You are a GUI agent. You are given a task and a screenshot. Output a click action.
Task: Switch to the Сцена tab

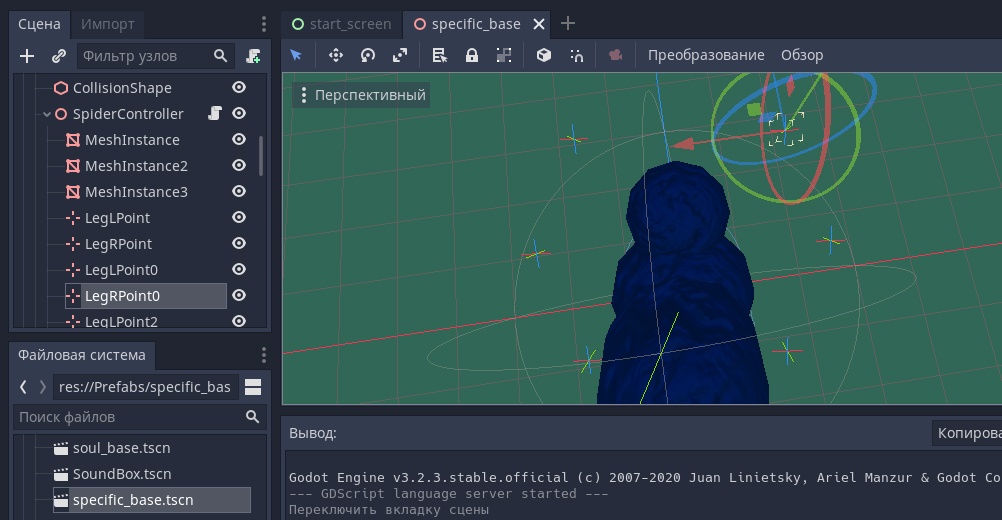[39, 24]
